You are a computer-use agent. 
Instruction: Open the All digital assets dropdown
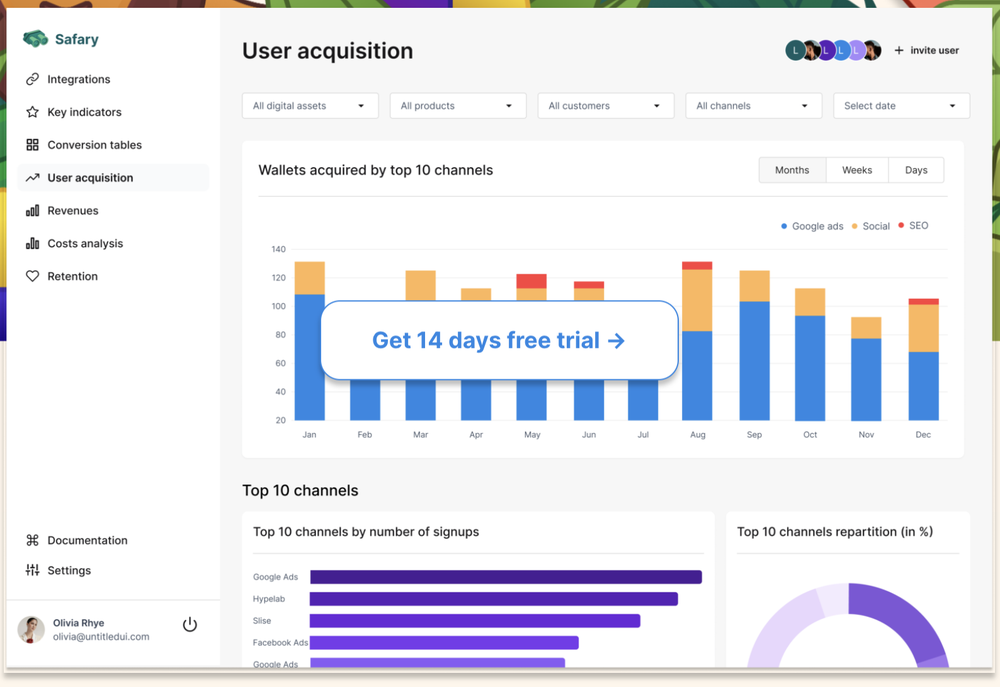[x=310, y=106]
